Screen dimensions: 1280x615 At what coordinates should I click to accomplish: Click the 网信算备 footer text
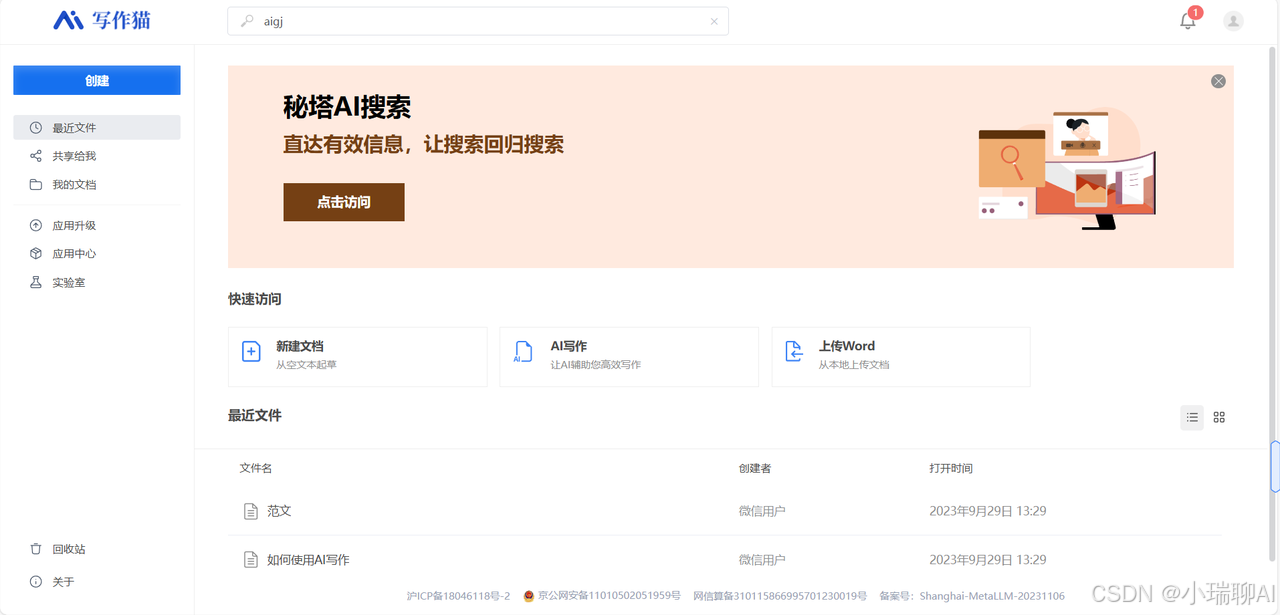point(780,596)
